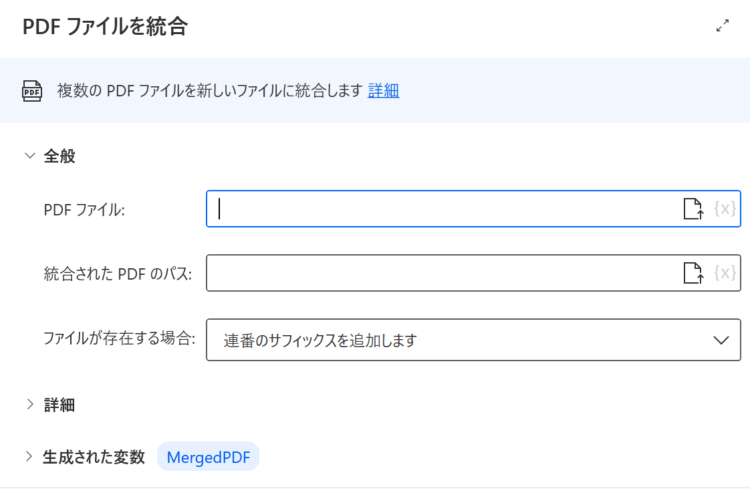Open file picker for 統合された PDF のパス
The image size is (750, 491).
pyautogui.click(x=693, y=273)
